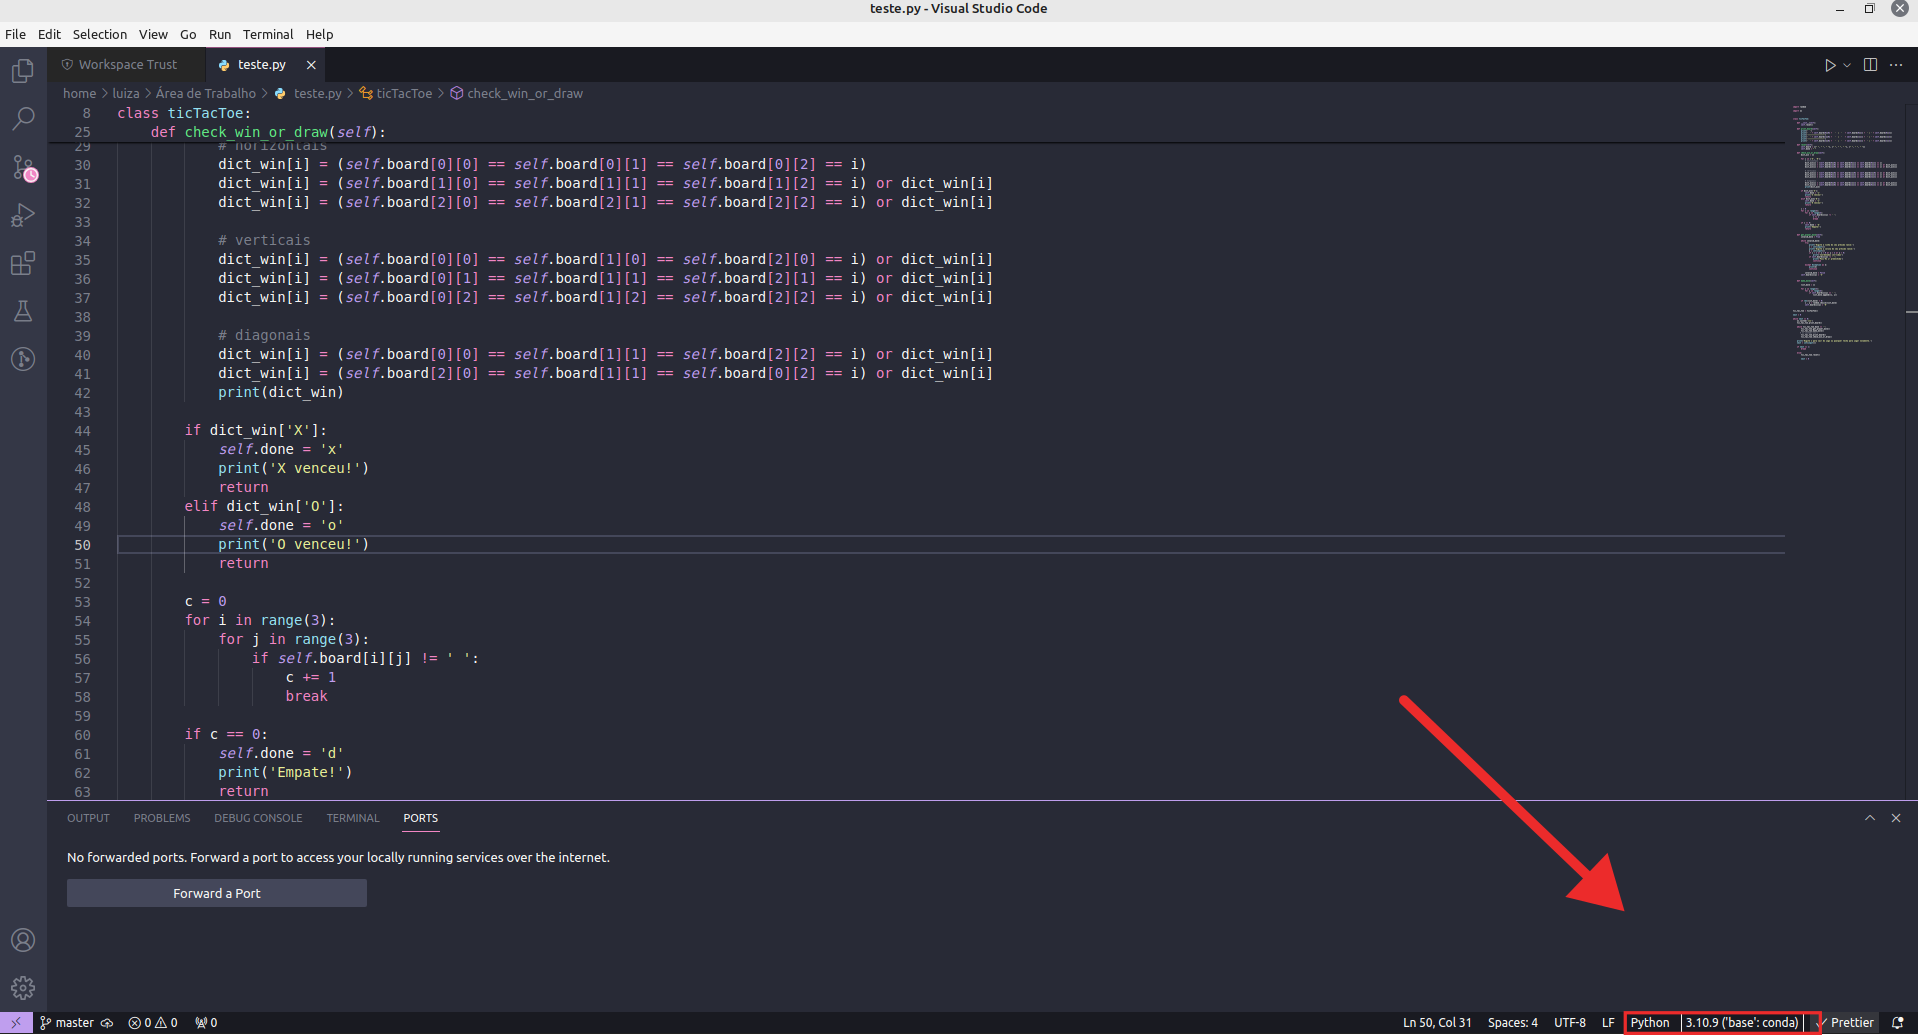Open the ticTacToe breadcrumb in the breadcrumb bar
1918x1035 pixels.
(x=403, y=93)
